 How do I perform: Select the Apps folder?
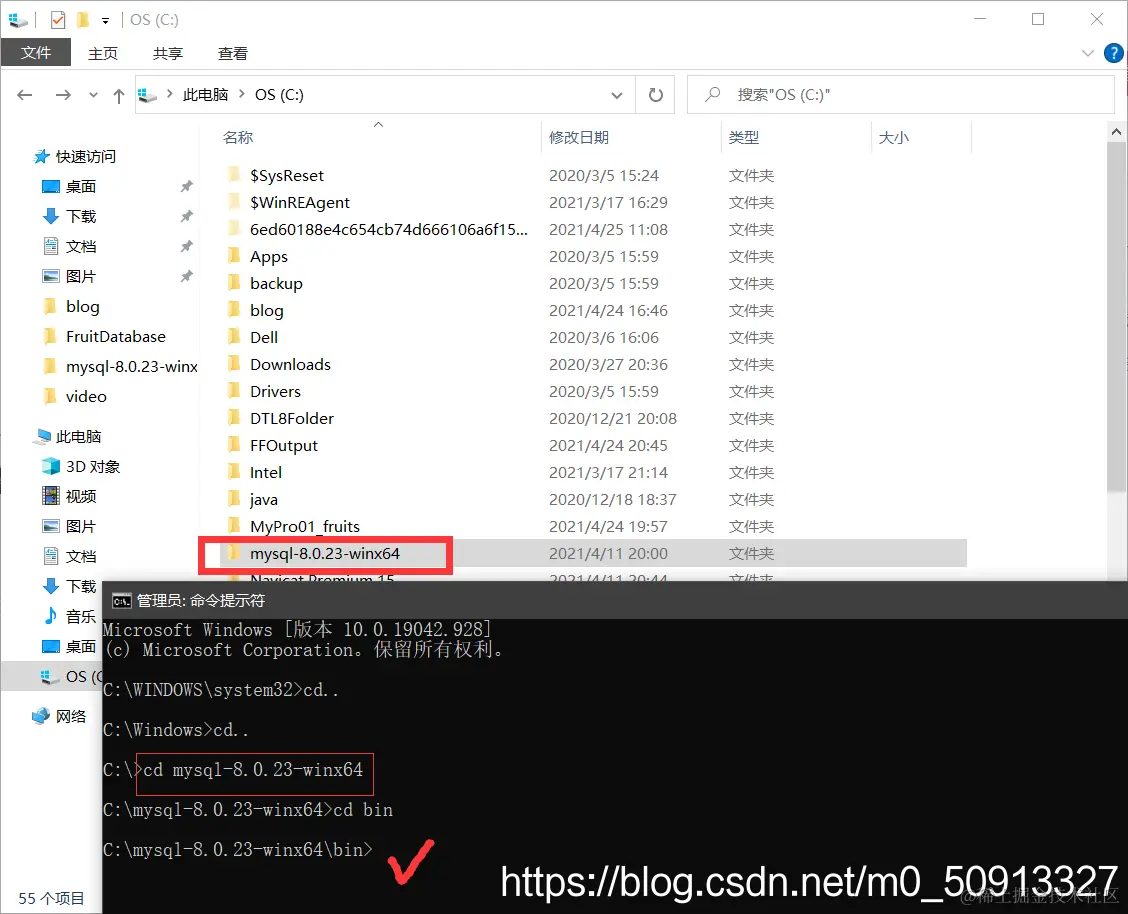click(x=268, y=257)
